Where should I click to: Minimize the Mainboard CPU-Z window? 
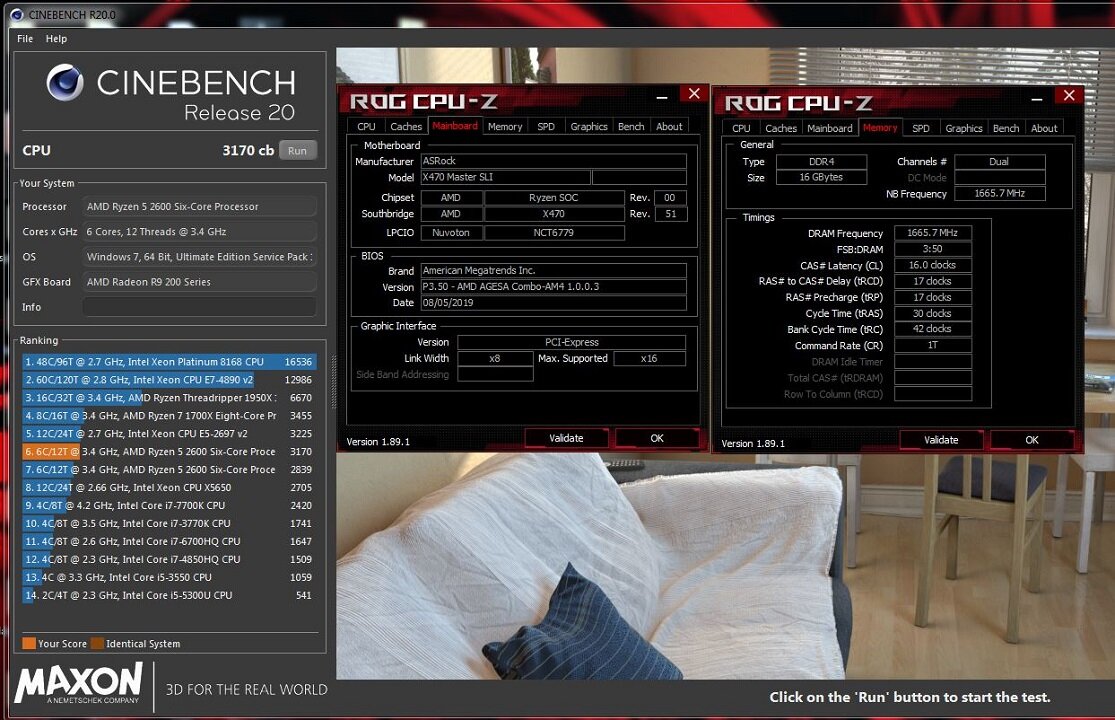(x=662, y=96)
